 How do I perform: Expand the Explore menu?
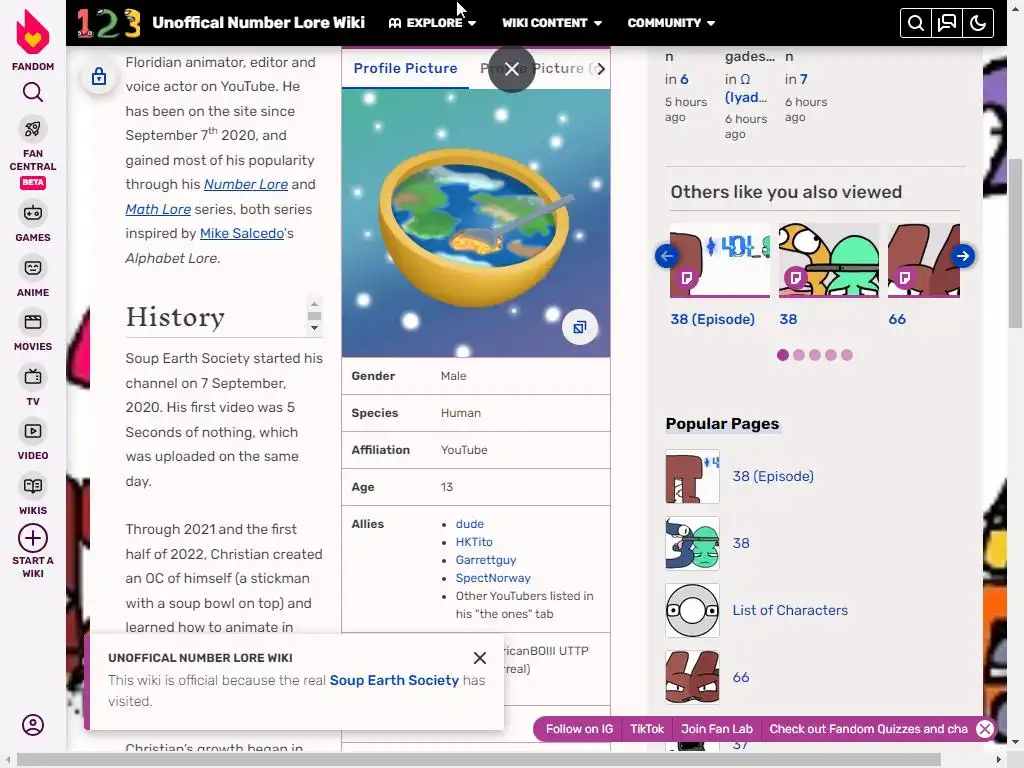point(432,23)
